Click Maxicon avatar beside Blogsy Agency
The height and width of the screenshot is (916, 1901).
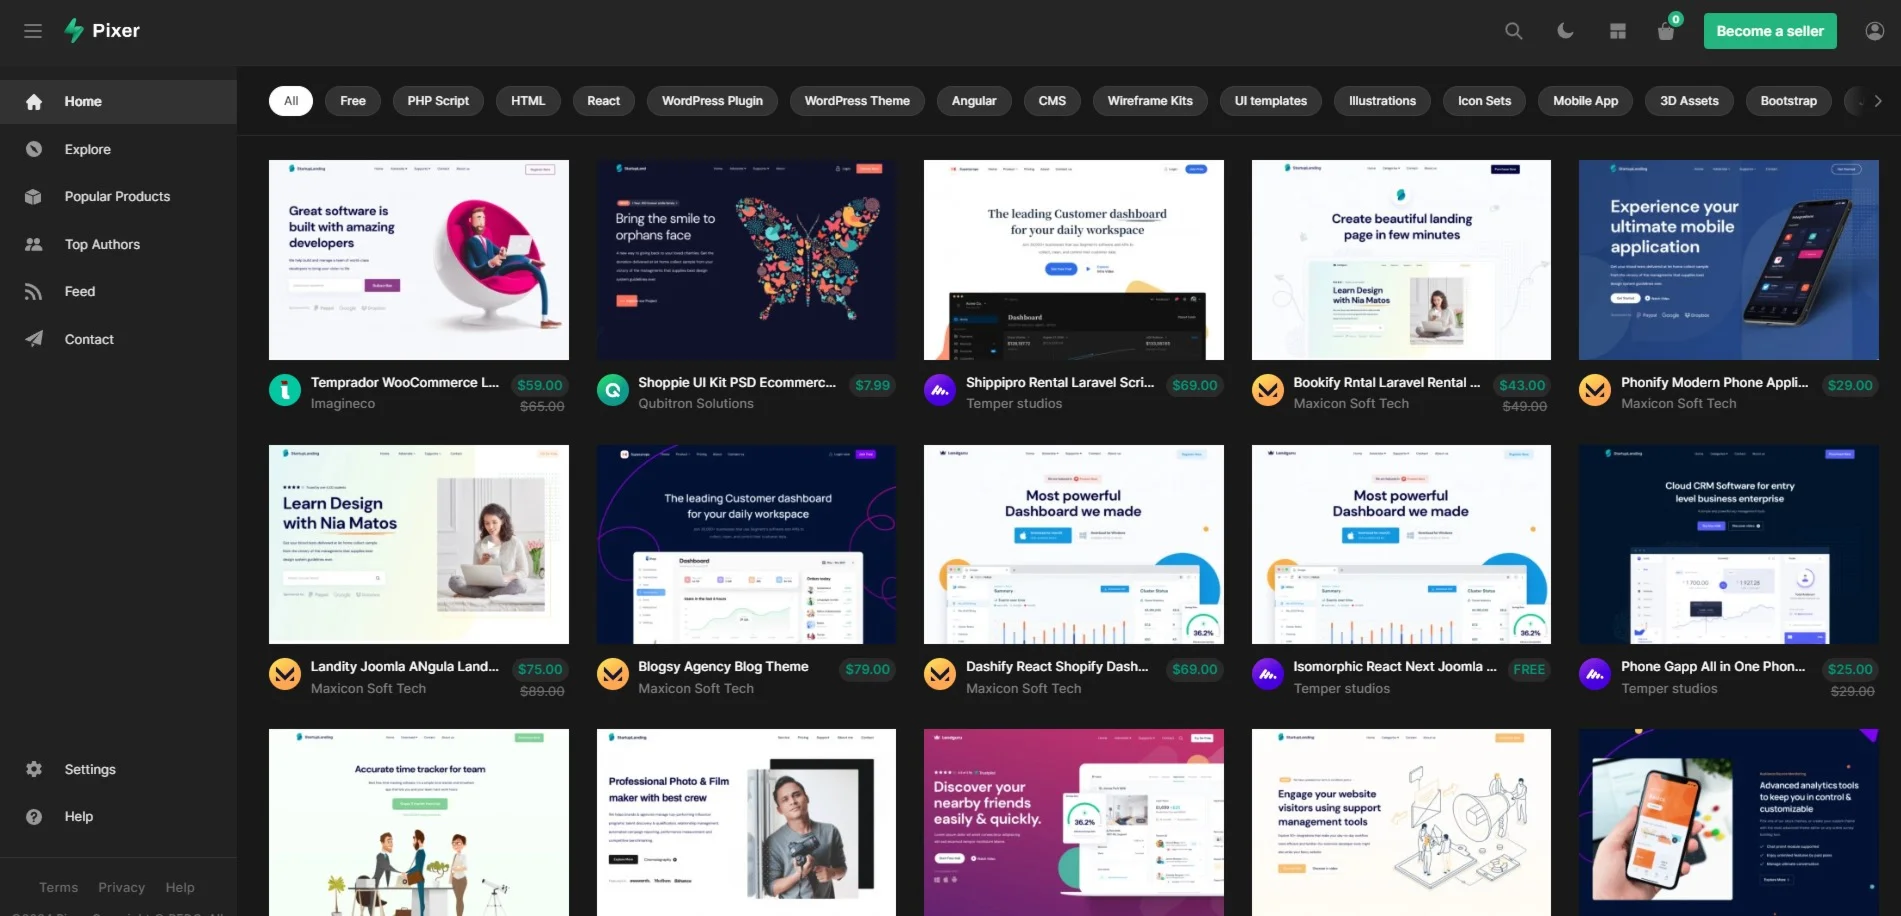pos(613,674)
